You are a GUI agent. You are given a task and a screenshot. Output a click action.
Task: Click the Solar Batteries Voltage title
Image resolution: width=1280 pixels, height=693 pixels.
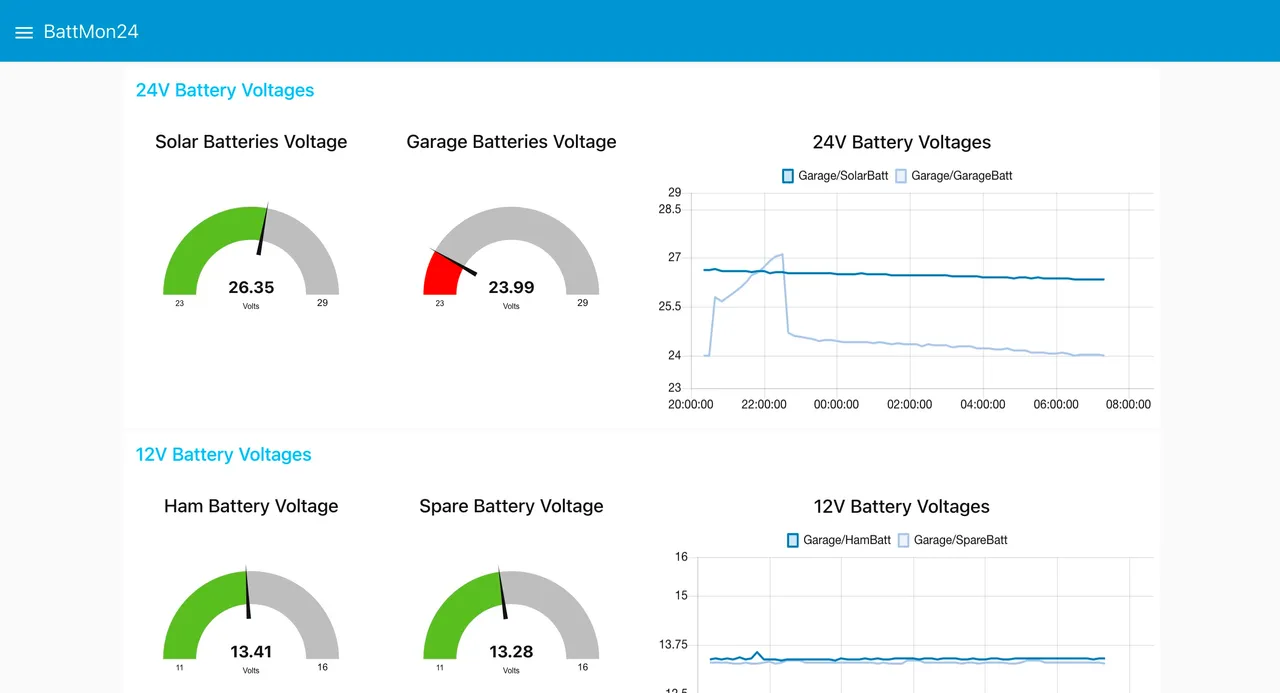click(251, 142)
